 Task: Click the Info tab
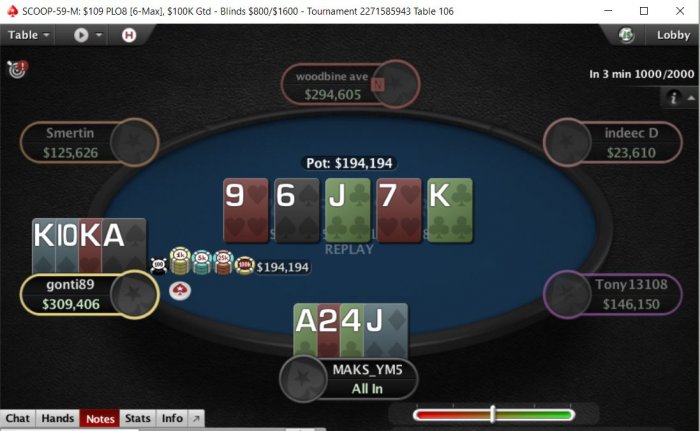coord(172,418)
